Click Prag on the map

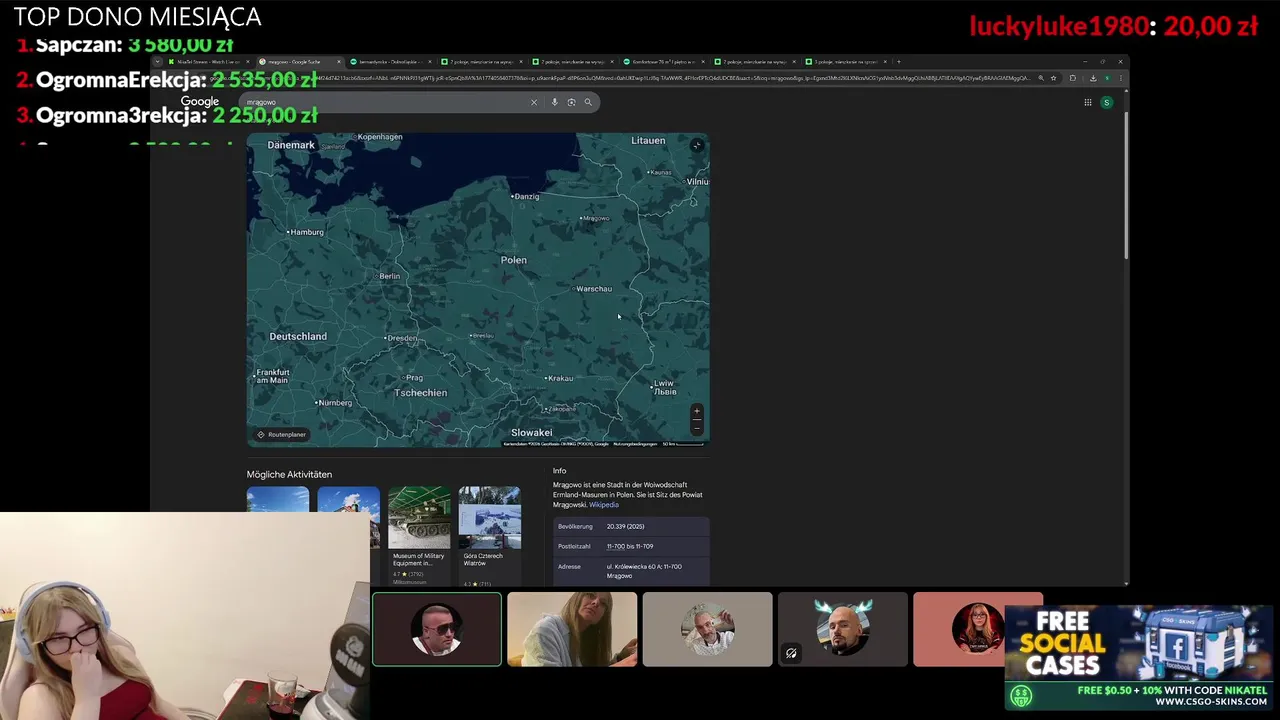click(415, 378)
